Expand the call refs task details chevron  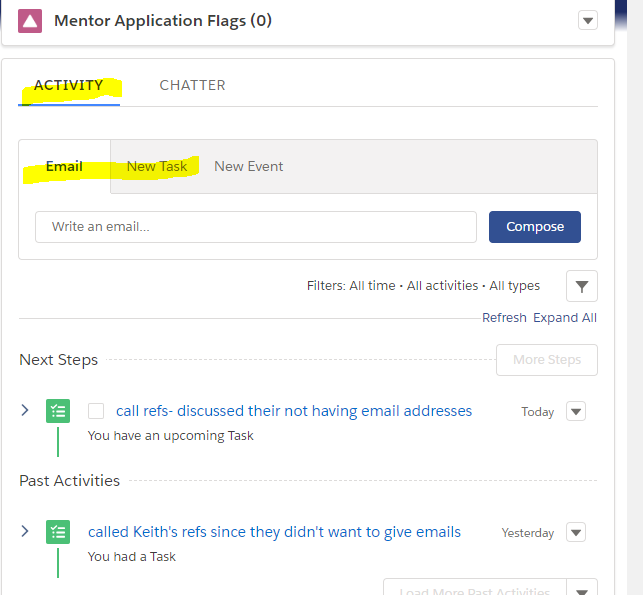(25, 410)
